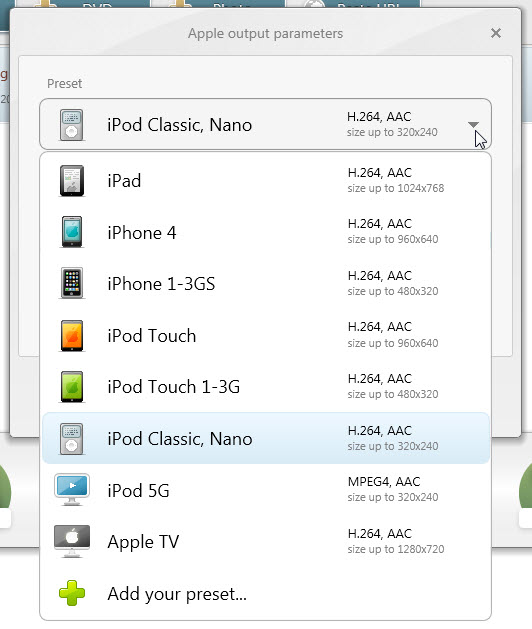Select the iPad tablet icon
532x629 pixels.
(72, 181)
